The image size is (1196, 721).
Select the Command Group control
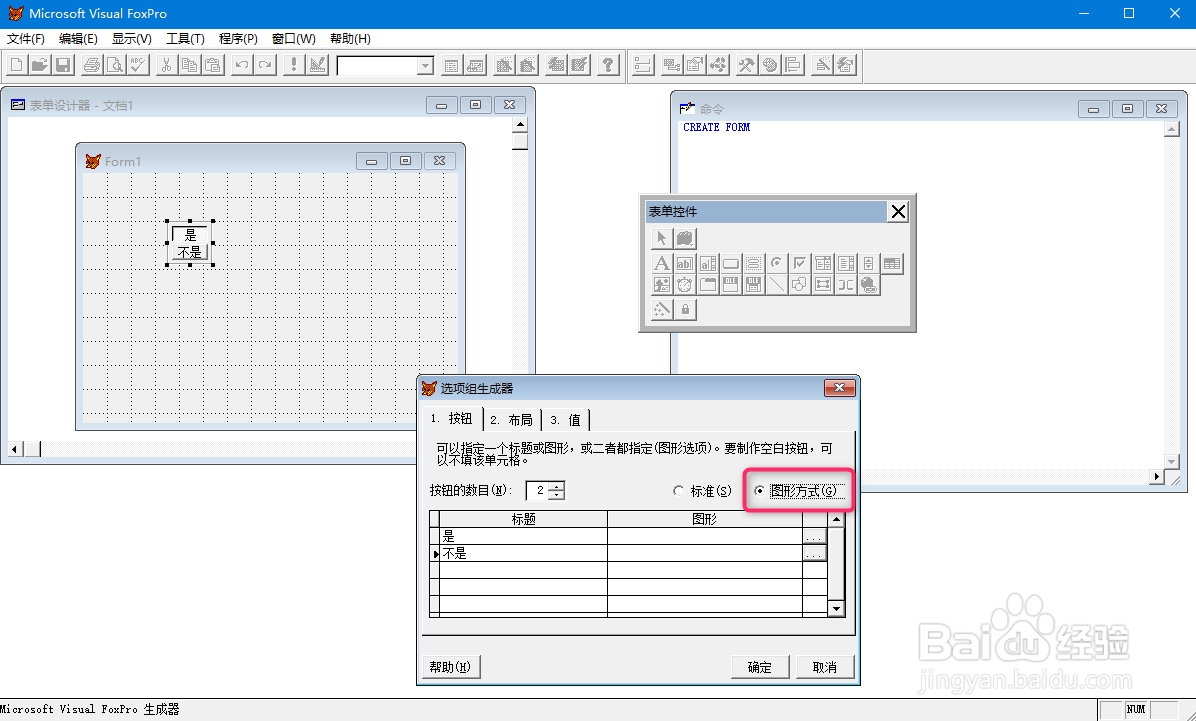pos(753,263)
